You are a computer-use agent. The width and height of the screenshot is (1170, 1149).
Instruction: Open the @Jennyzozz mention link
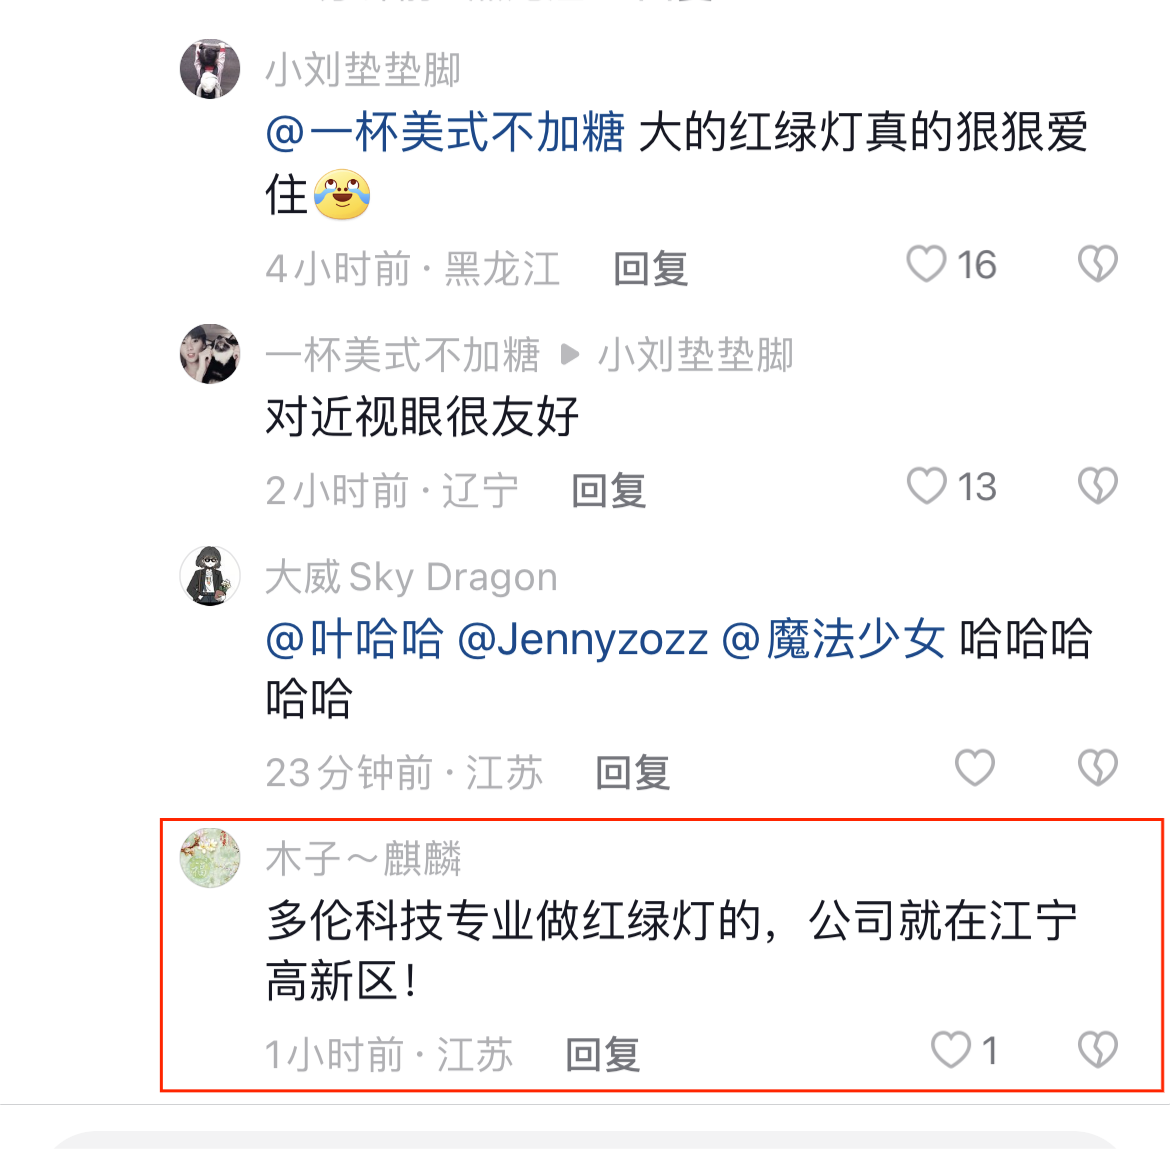point(582,639)
